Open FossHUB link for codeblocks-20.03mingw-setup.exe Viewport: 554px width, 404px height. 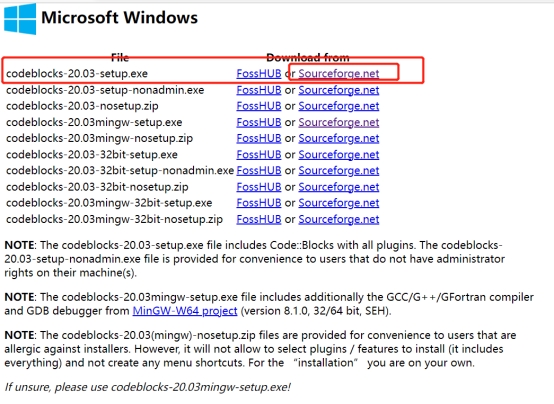(x=259, y=122)
